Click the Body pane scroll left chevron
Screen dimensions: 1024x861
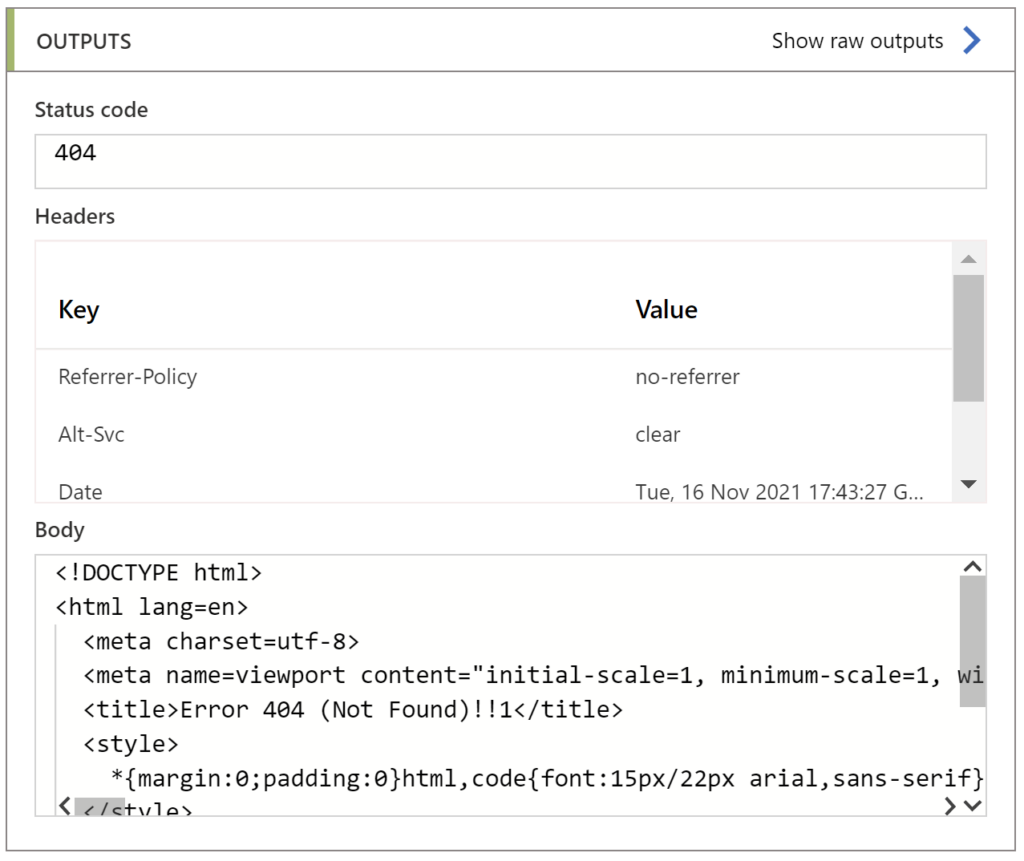[65, 806]
